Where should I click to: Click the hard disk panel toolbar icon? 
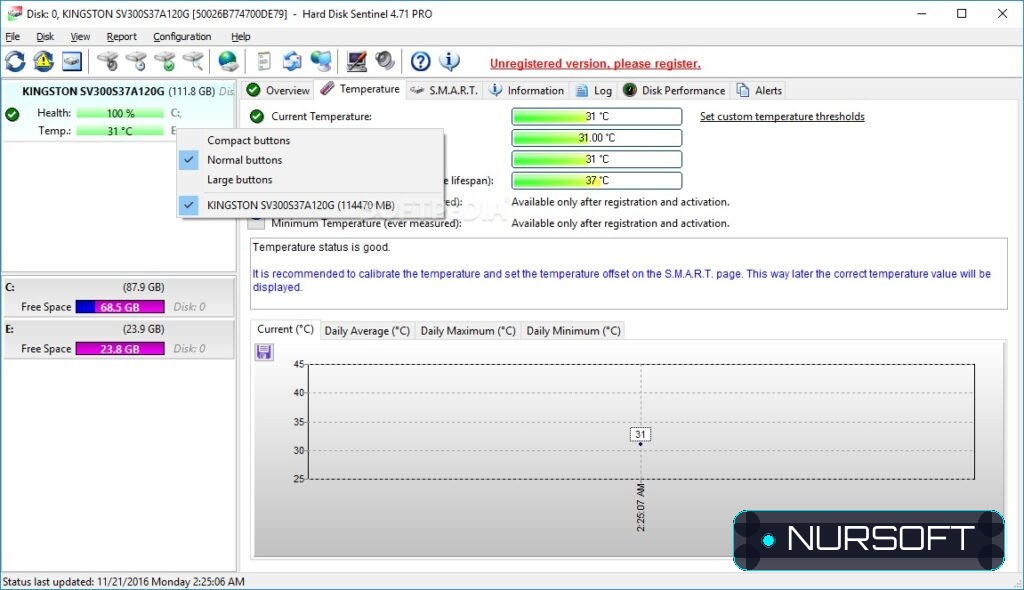[72, 62]
